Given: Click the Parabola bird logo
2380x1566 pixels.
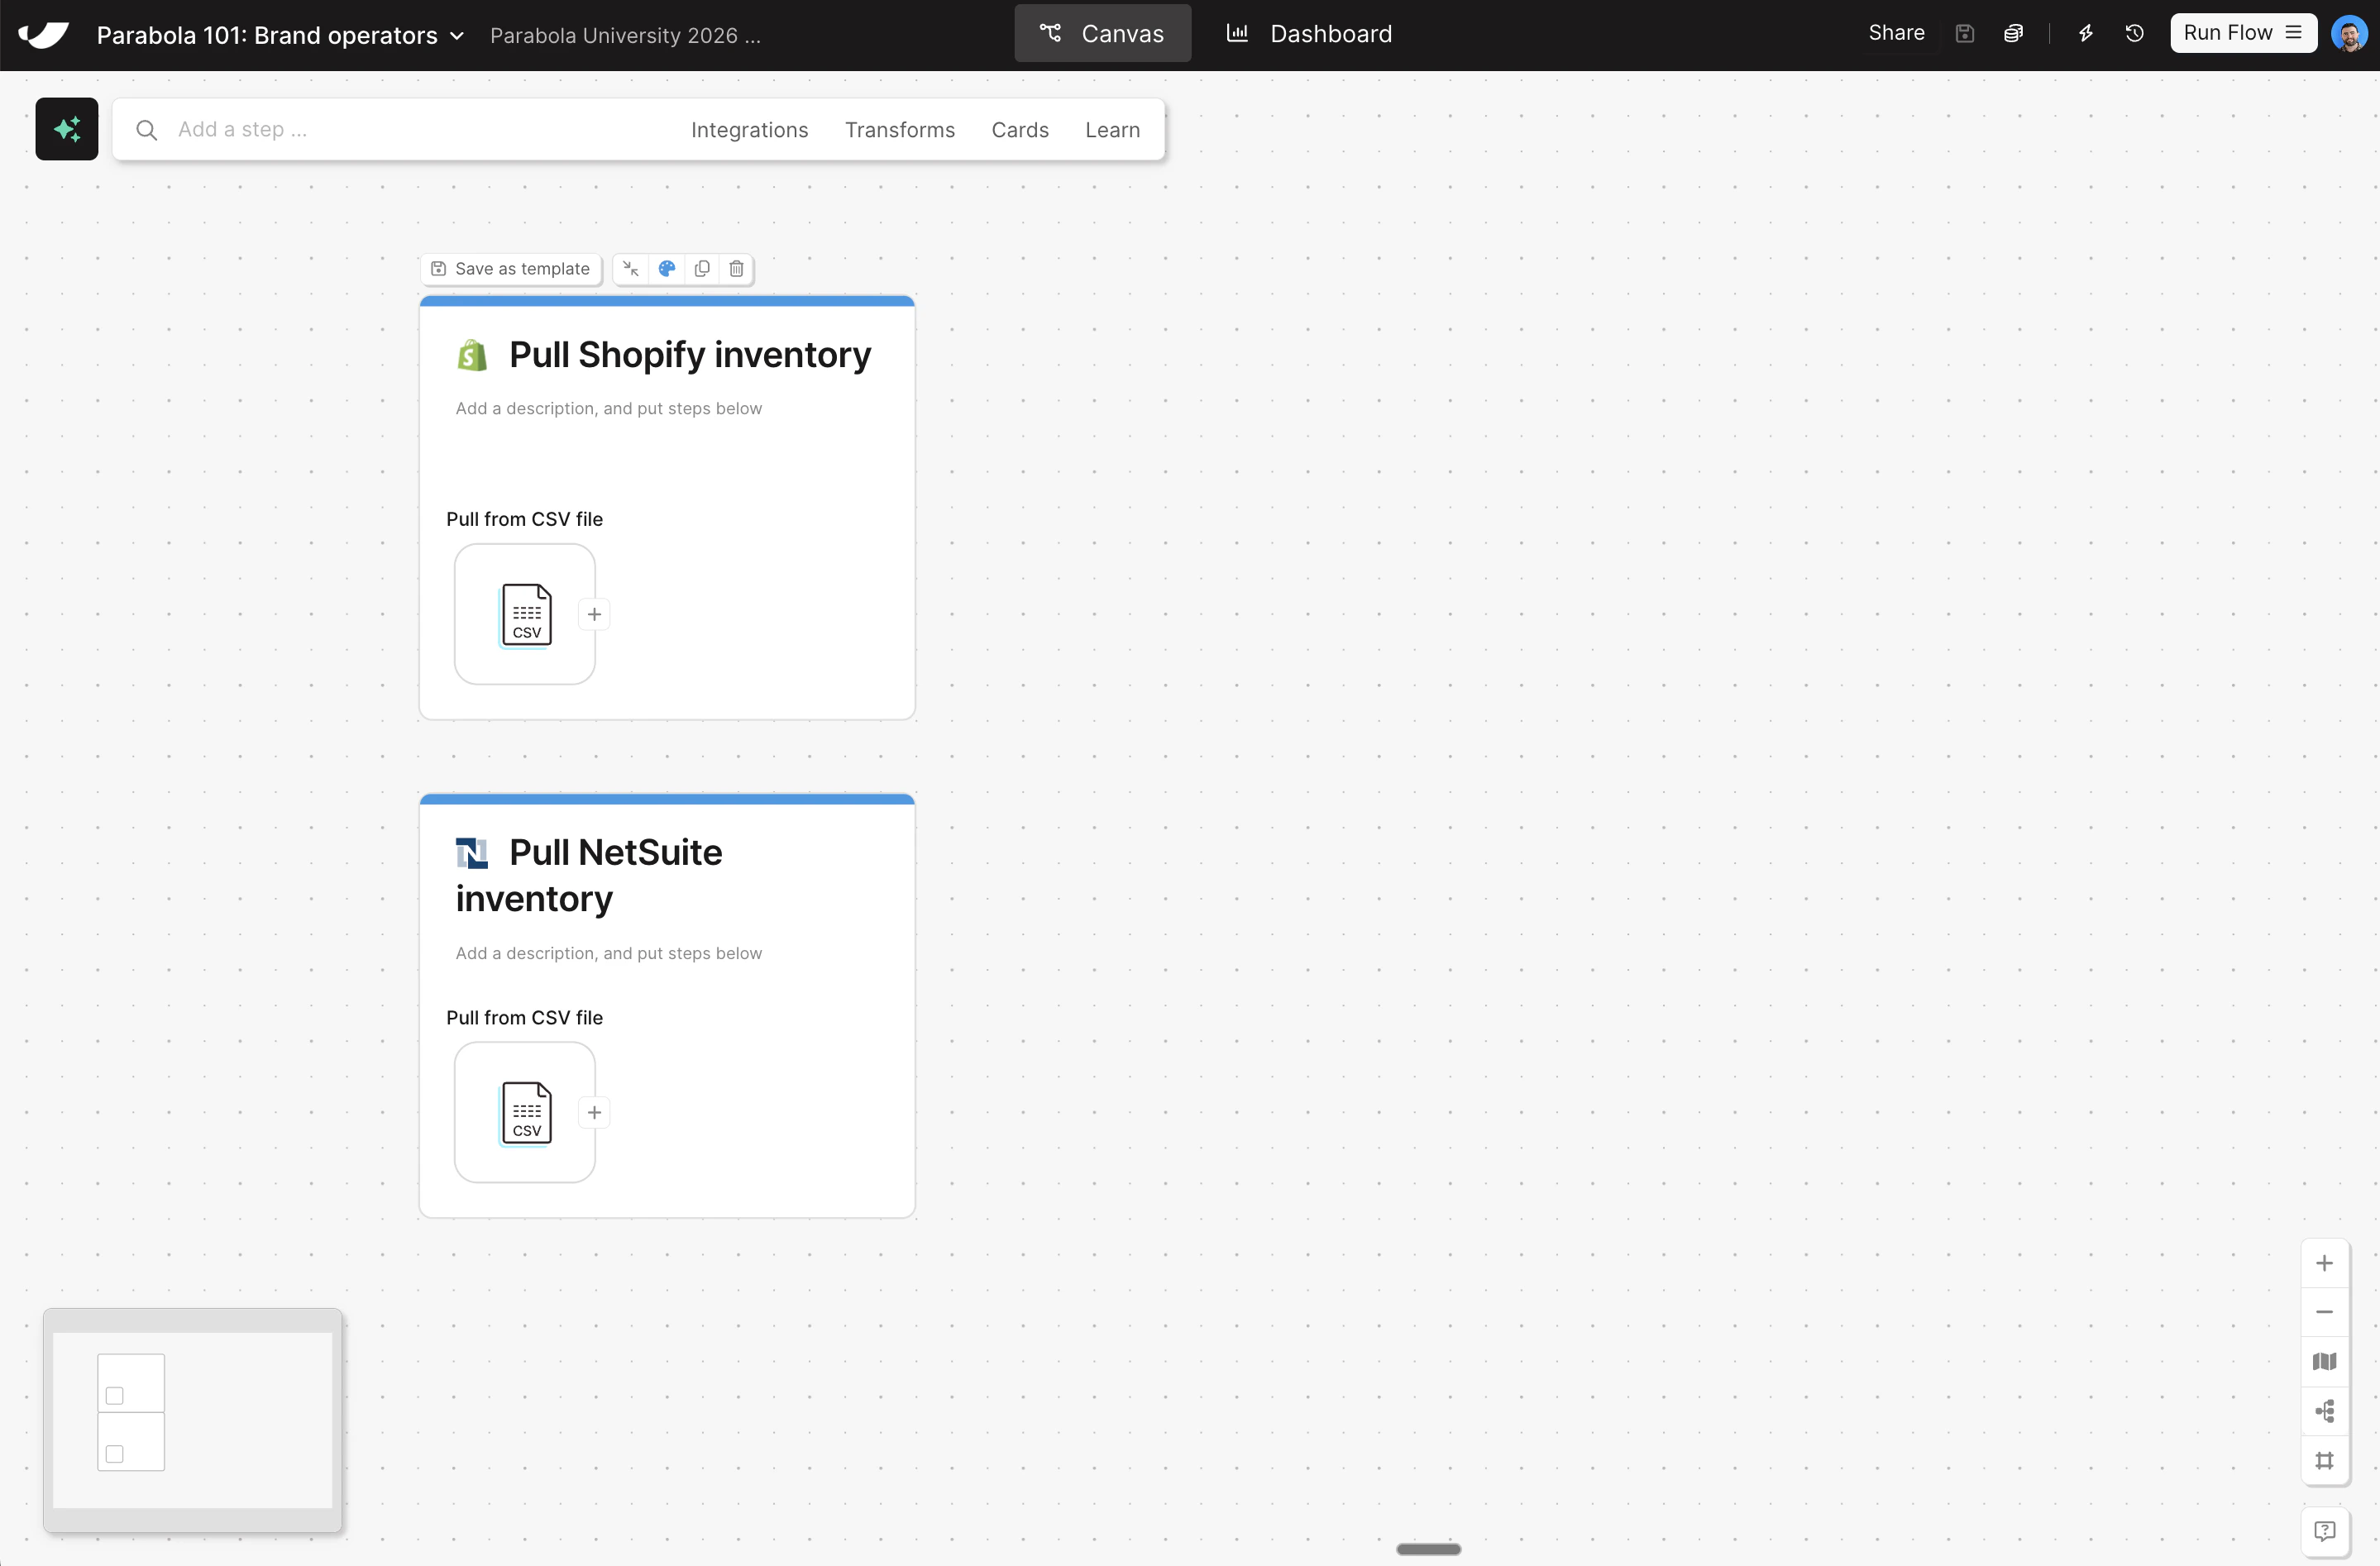Looking at the screenshot, I should (44, 35).
